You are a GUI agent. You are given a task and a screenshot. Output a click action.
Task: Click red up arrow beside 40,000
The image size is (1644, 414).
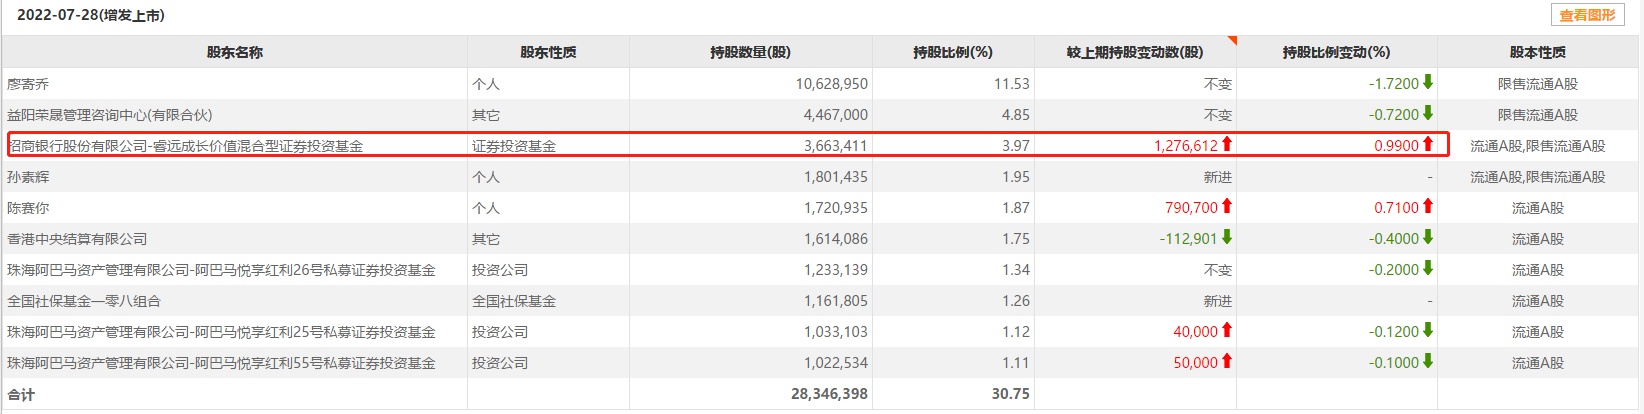(x=1227, y=331)
